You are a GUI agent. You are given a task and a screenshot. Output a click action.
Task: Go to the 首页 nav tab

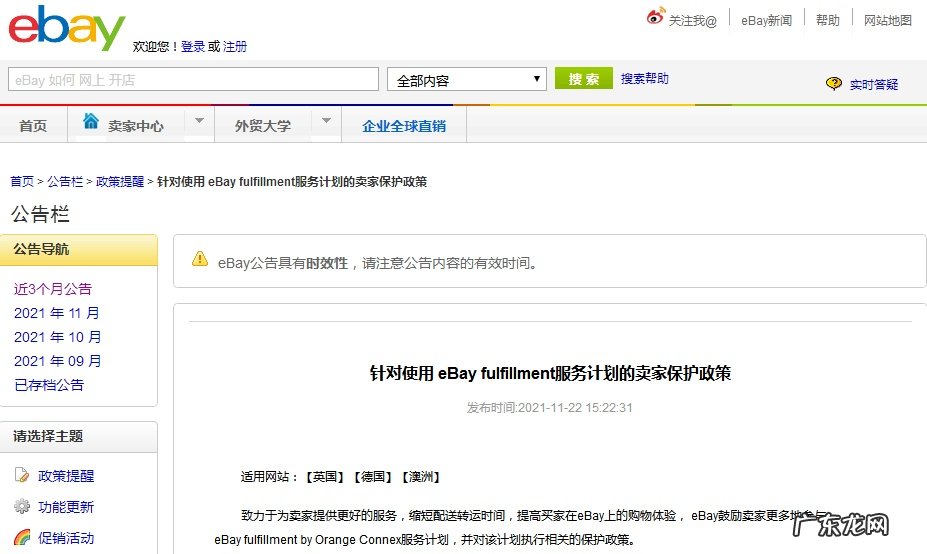[33, 125]
